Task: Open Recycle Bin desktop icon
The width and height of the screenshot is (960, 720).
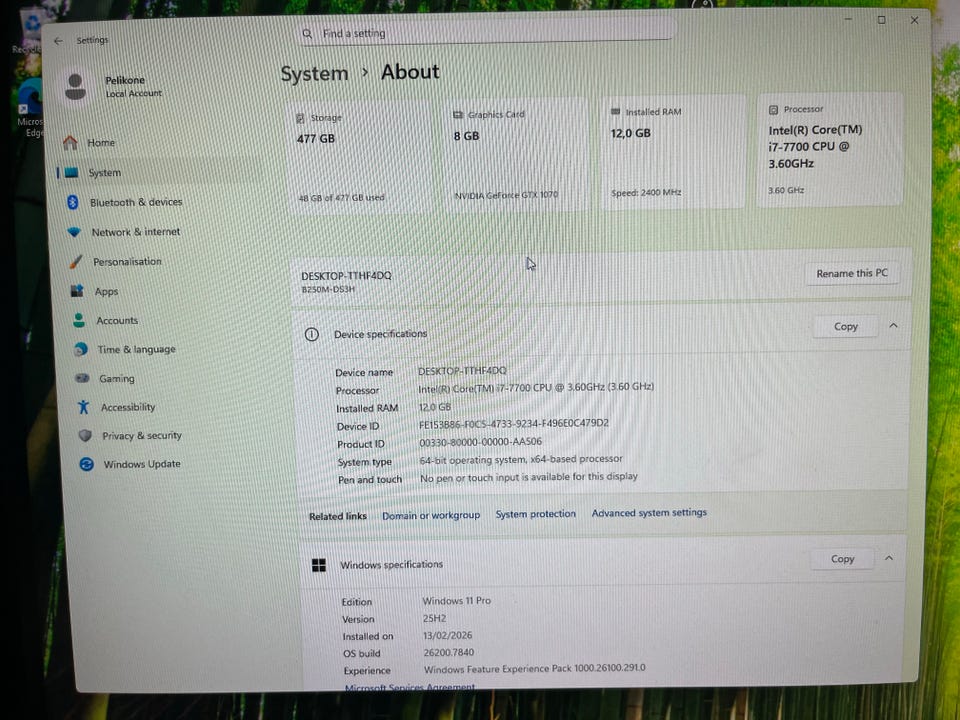Action: [x=28, y=31]
